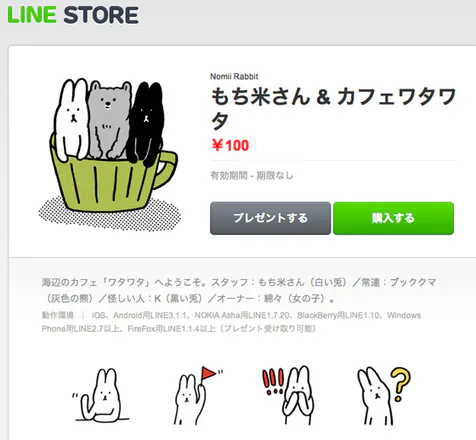
Task: Click the teacup sticker main image
Action: click(110, 154)
